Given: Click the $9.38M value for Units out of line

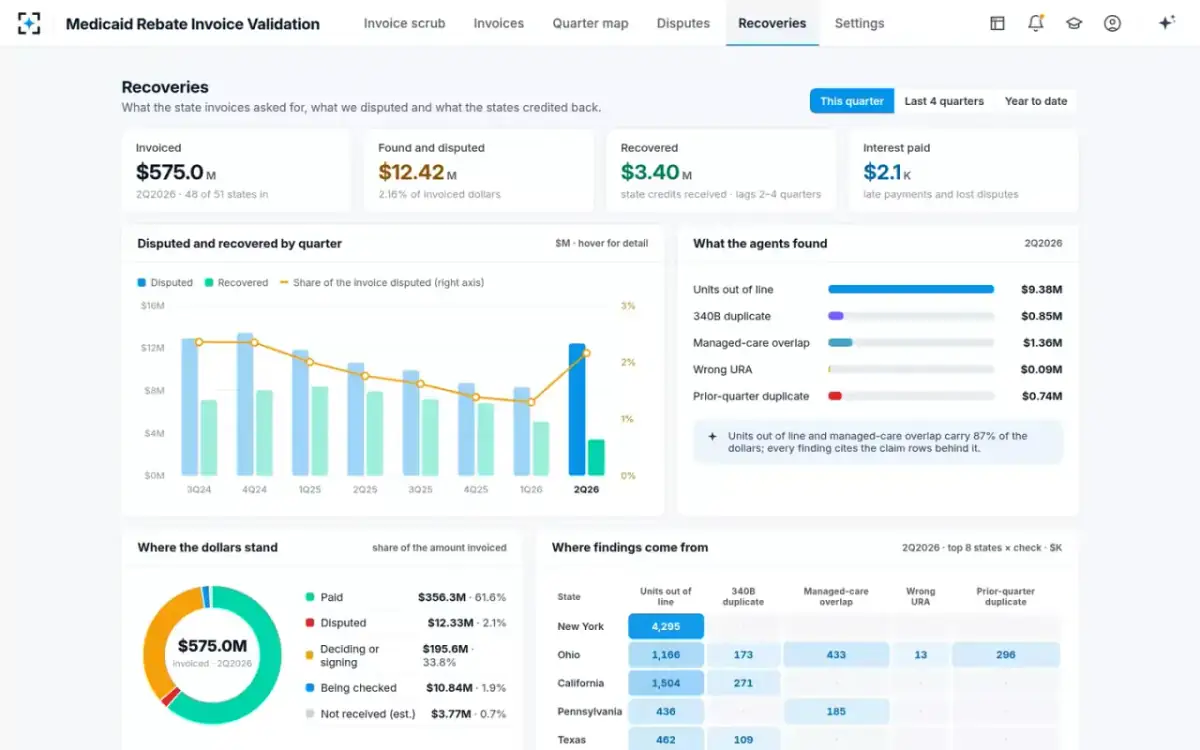Looking at the screenshot, I should pos(1042,289).
